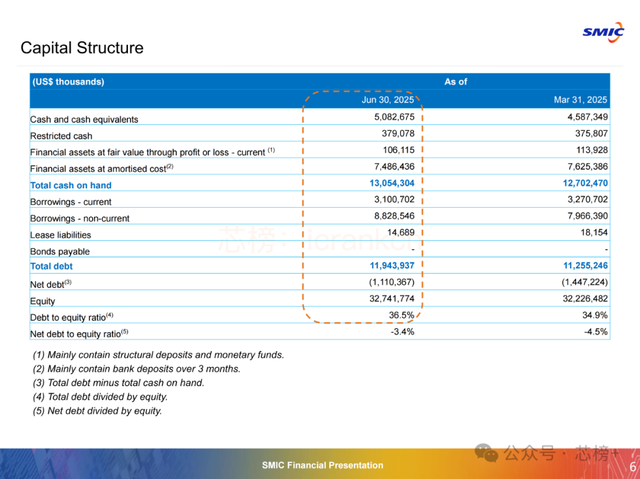Click value -4.5%

point(596,332)
